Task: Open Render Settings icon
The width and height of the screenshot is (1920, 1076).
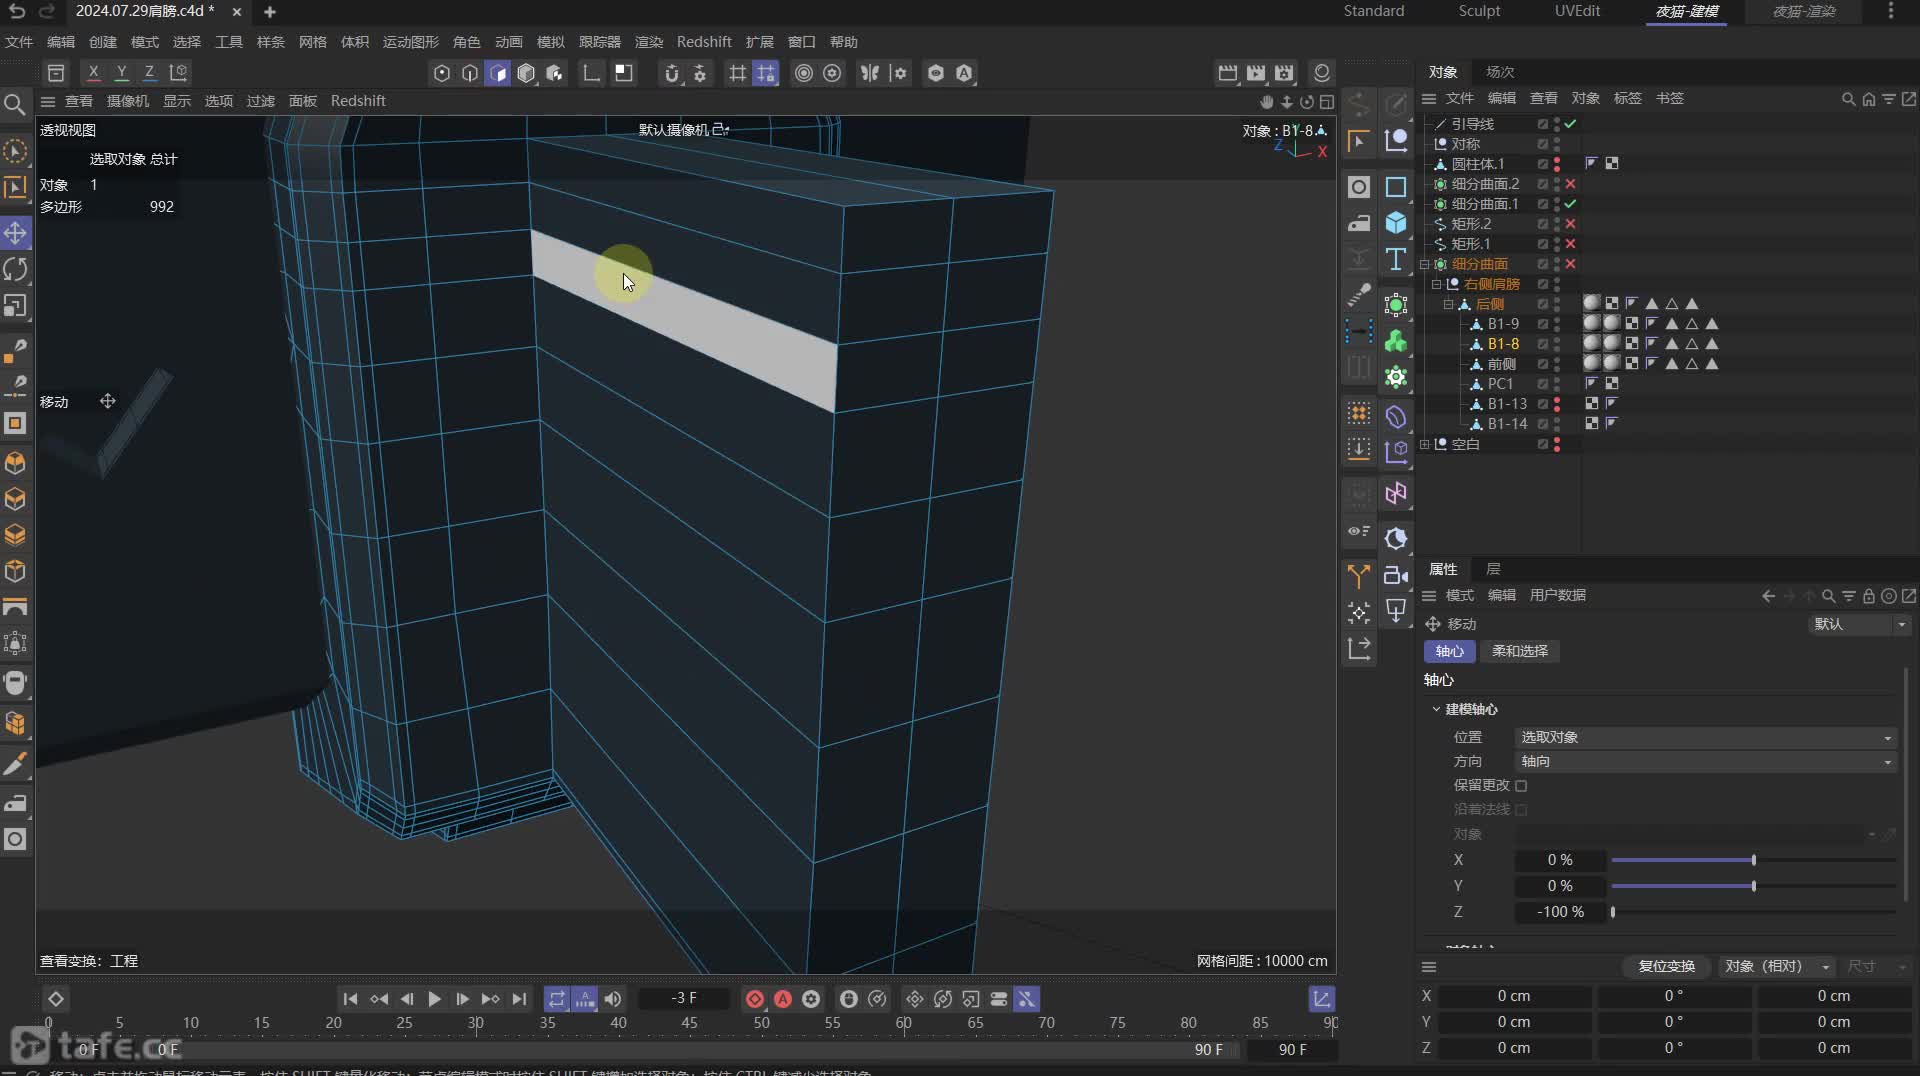Action: point(1284,73)
